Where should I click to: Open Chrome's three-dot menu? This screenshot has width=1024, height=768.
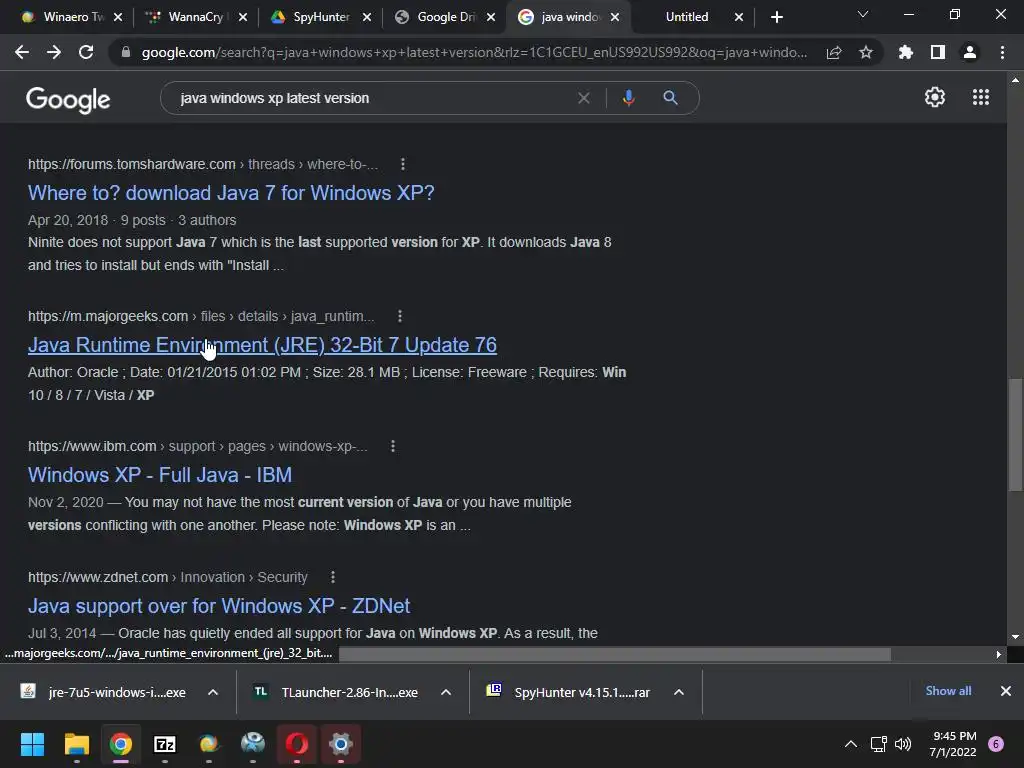(1002, 52)
